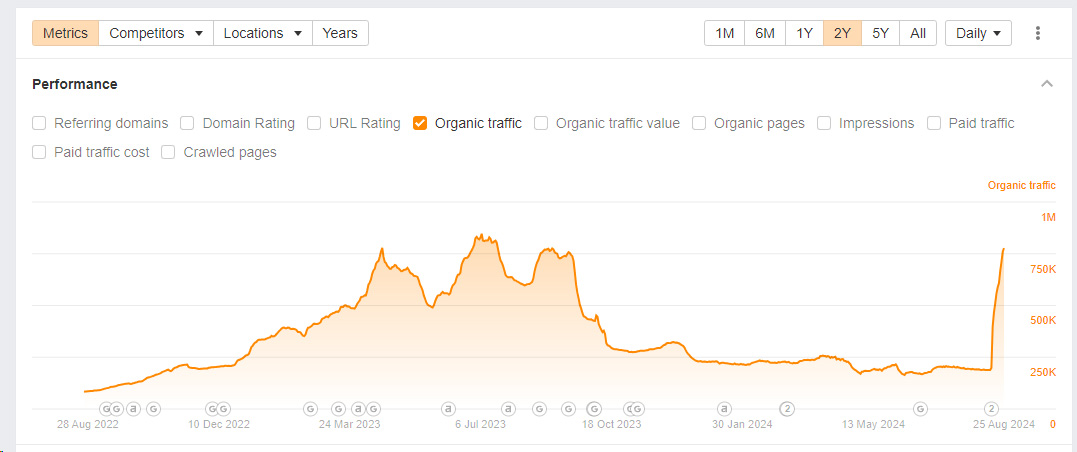Enable the Paid traffic cost checkbox
Image resolution: width=1077 pixels, height=452 pixels.
(x=40, y=153)
